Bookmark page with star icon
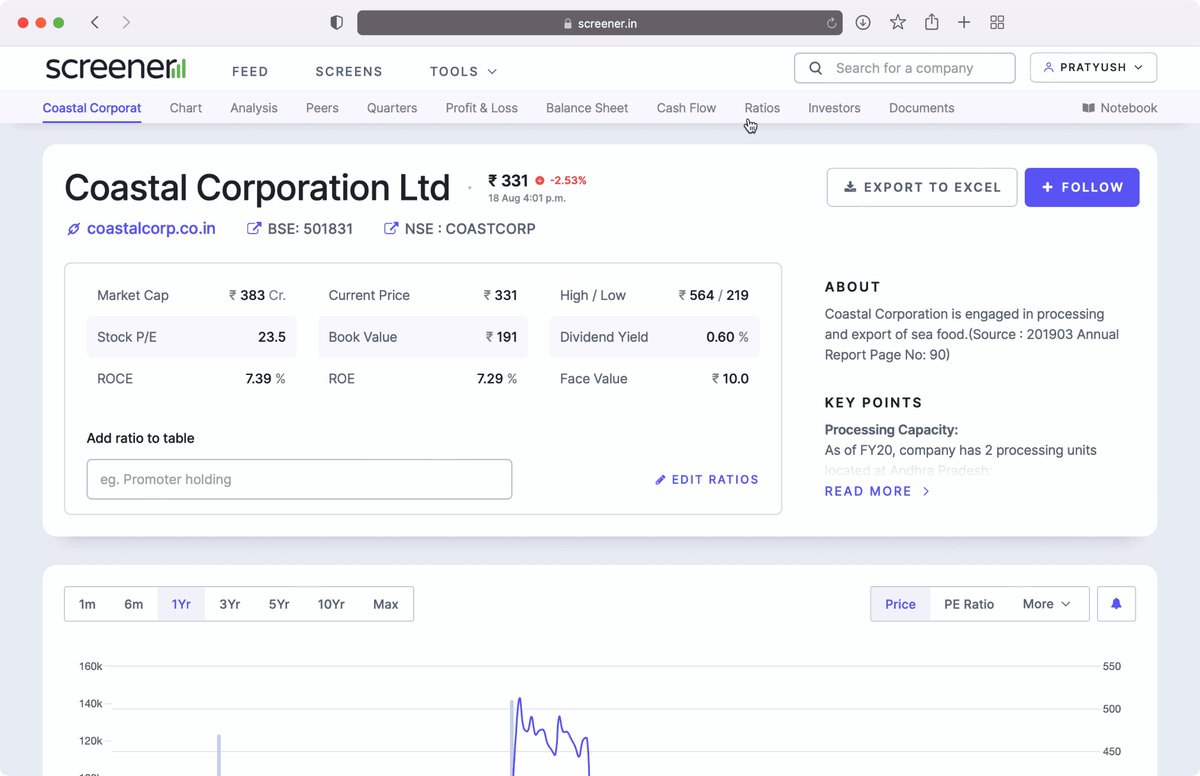 click(898, 22)
